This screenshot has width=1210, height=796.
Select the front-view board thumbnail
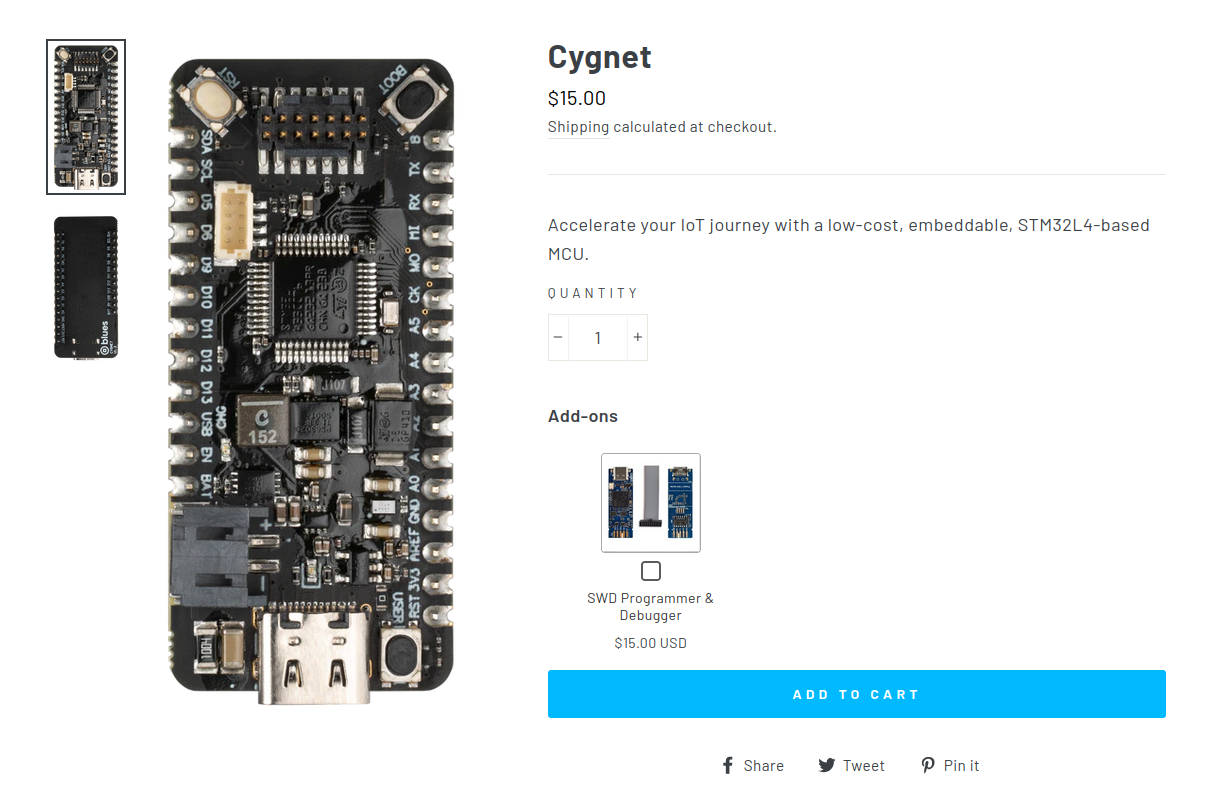pyautogui.click(x=86, y=117)
